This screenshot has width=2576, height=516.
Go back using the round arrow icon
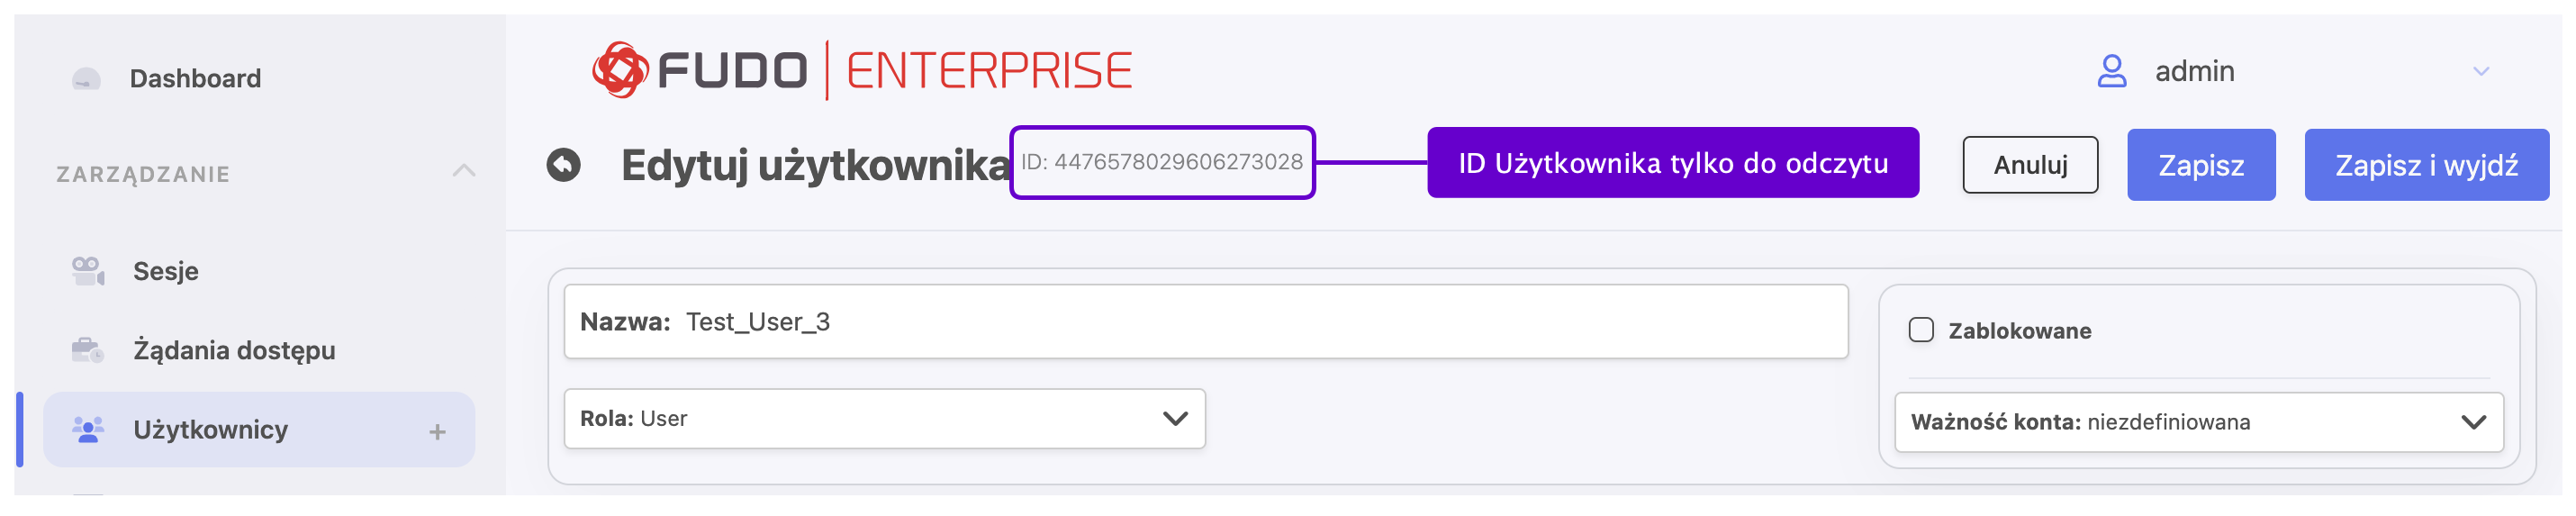click(563, 165)
